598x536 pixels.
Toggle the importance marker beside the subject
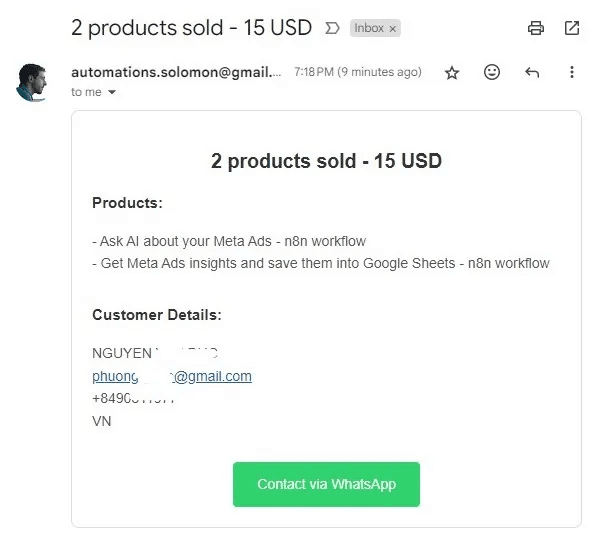[x=332, y=28]
